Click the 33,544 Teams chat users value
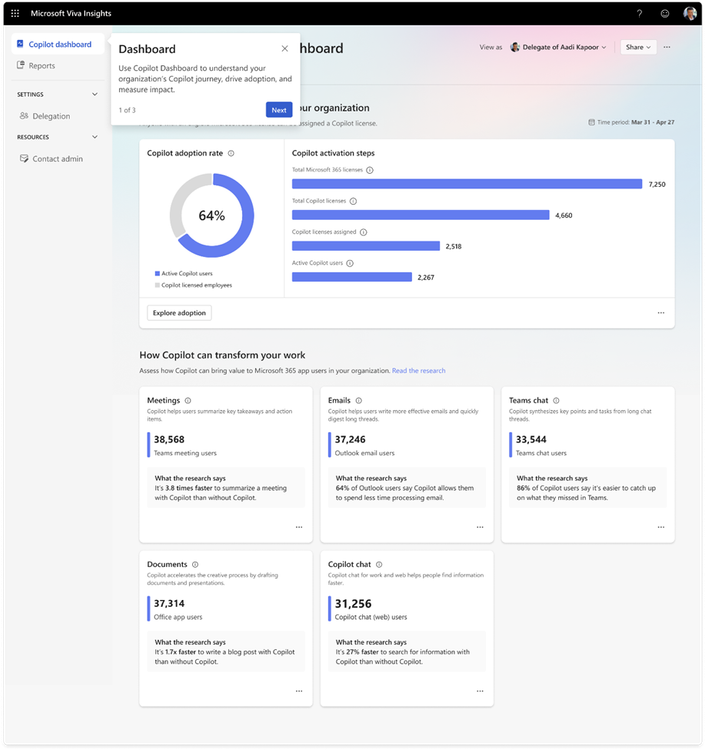The image size is (705, 750). 531,440
